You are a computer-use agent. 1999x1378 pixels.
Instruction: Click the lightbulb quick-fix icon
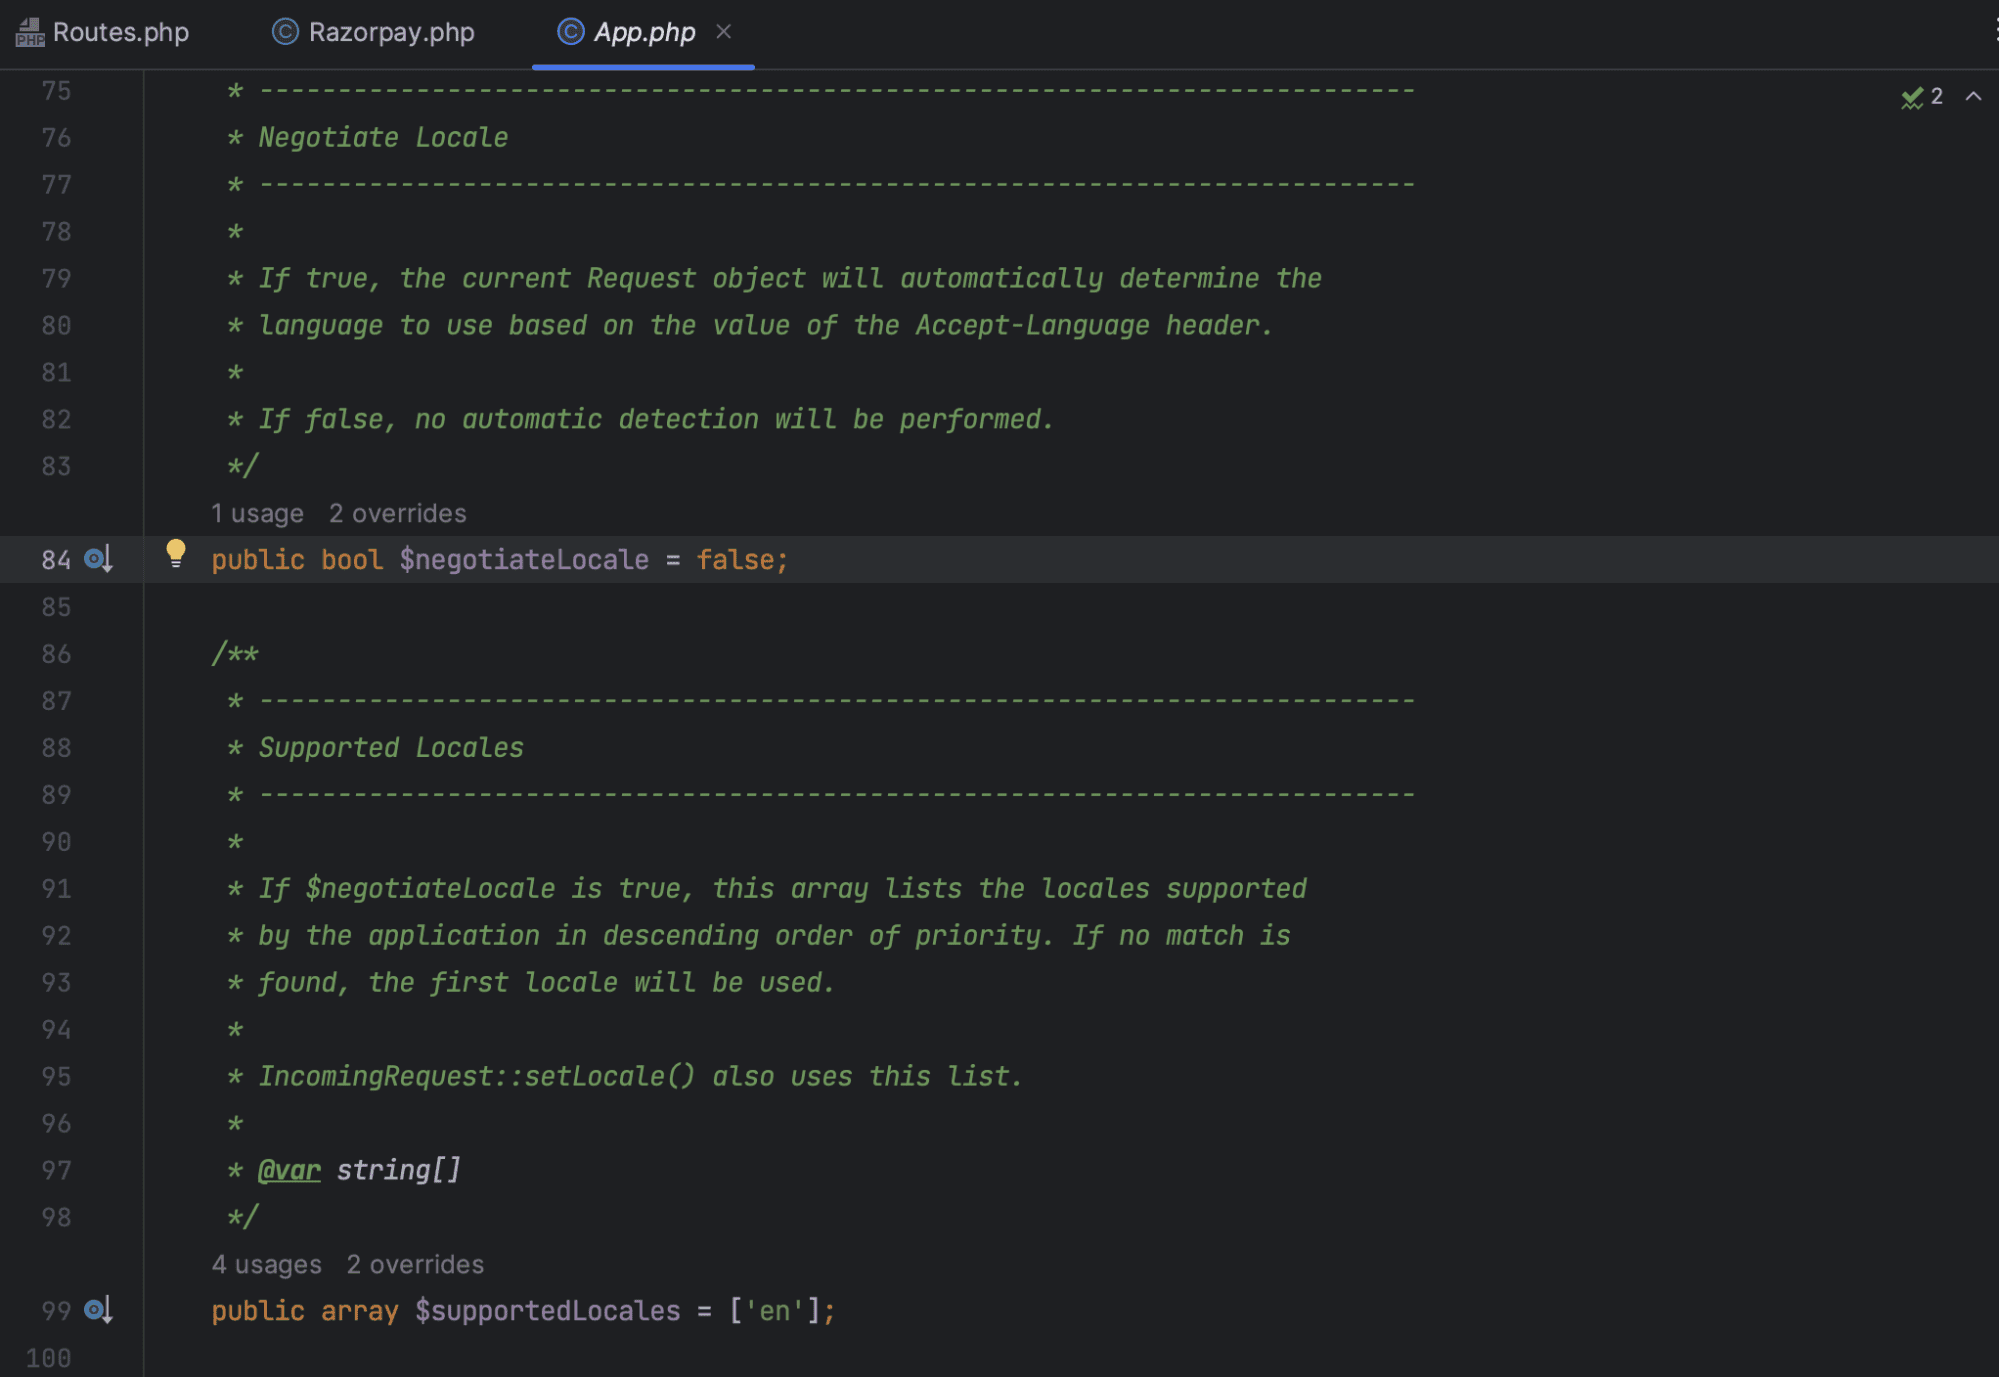pos(176,552)
